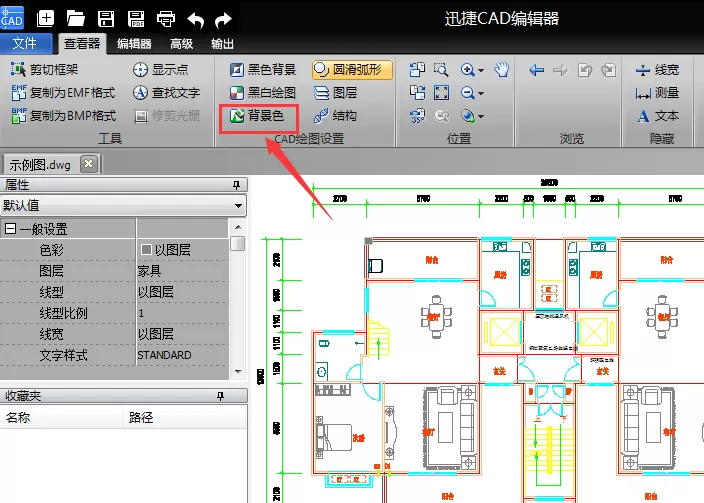Rotate view clockwise icon in 位置 group
This screenshot has height=503, width=704.
pos(417,93)
